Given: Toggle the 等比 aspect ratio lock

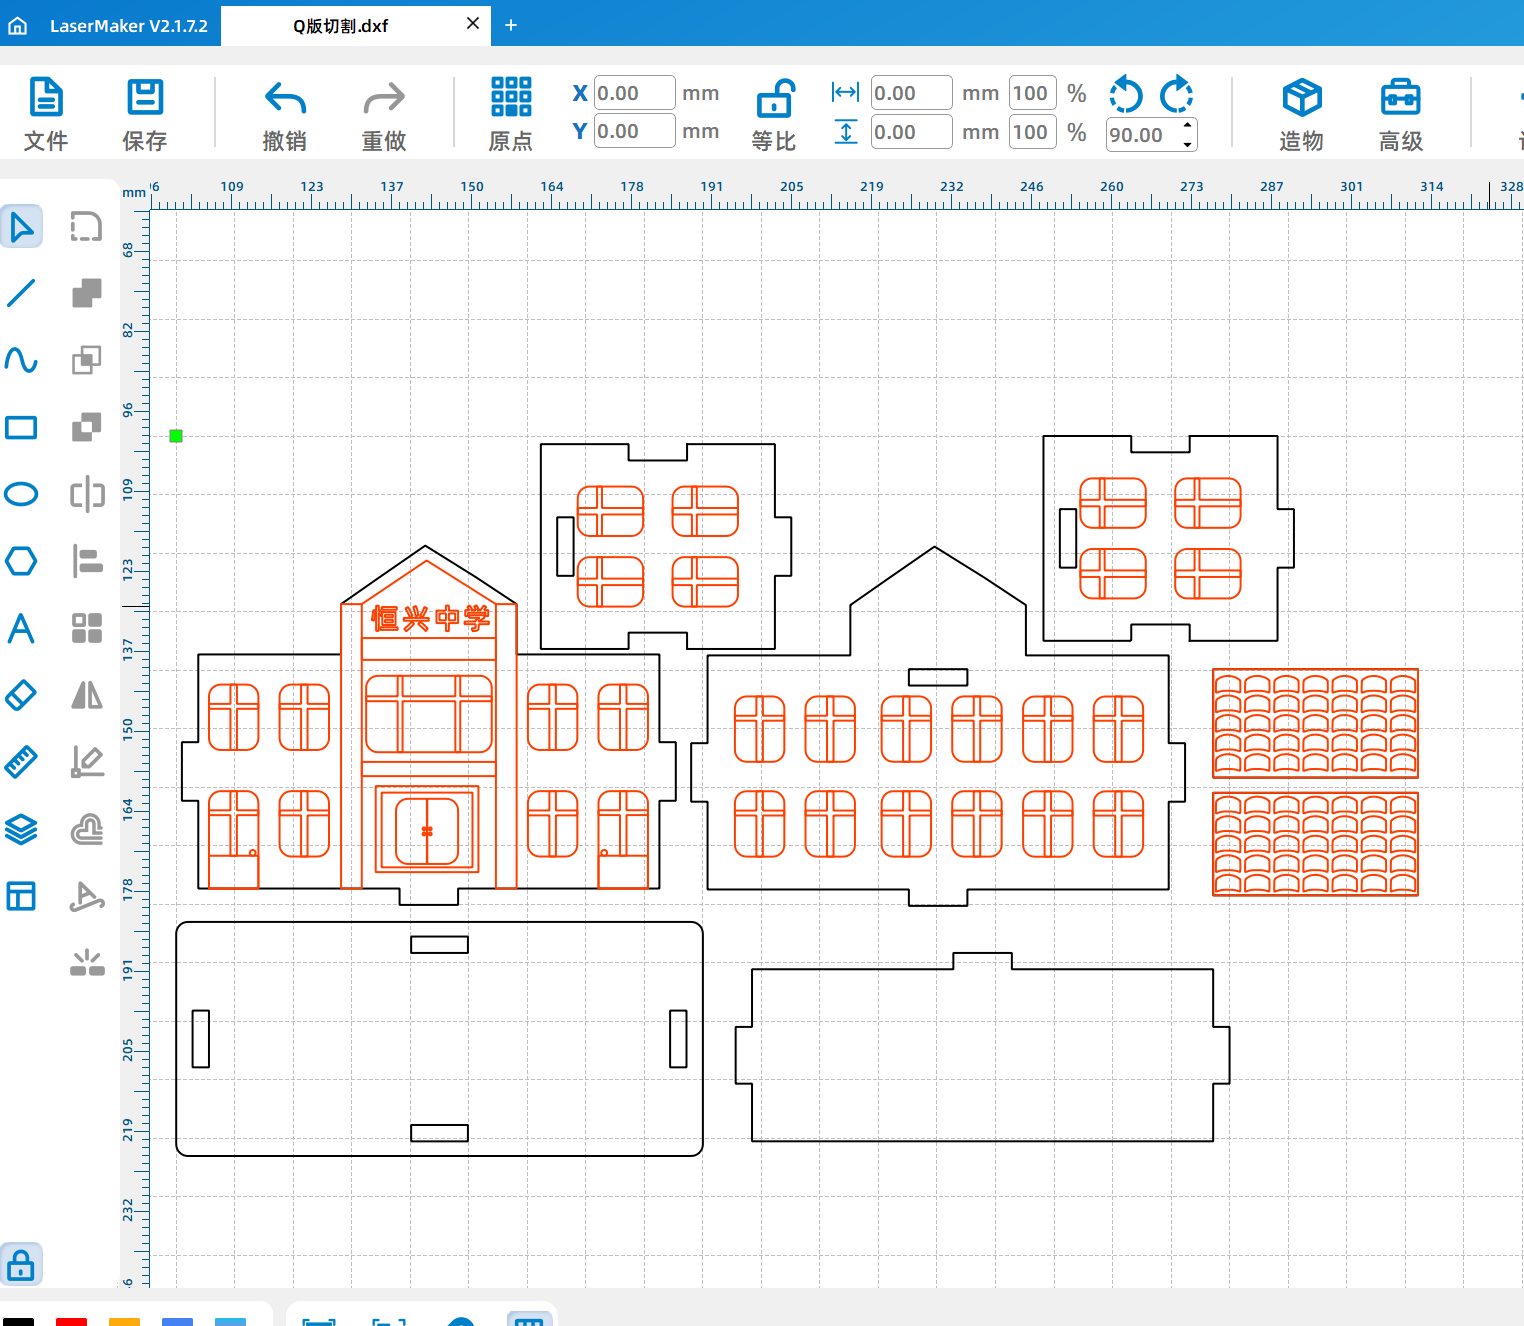Looking at the screenshot, I should [x=774, y=115].
